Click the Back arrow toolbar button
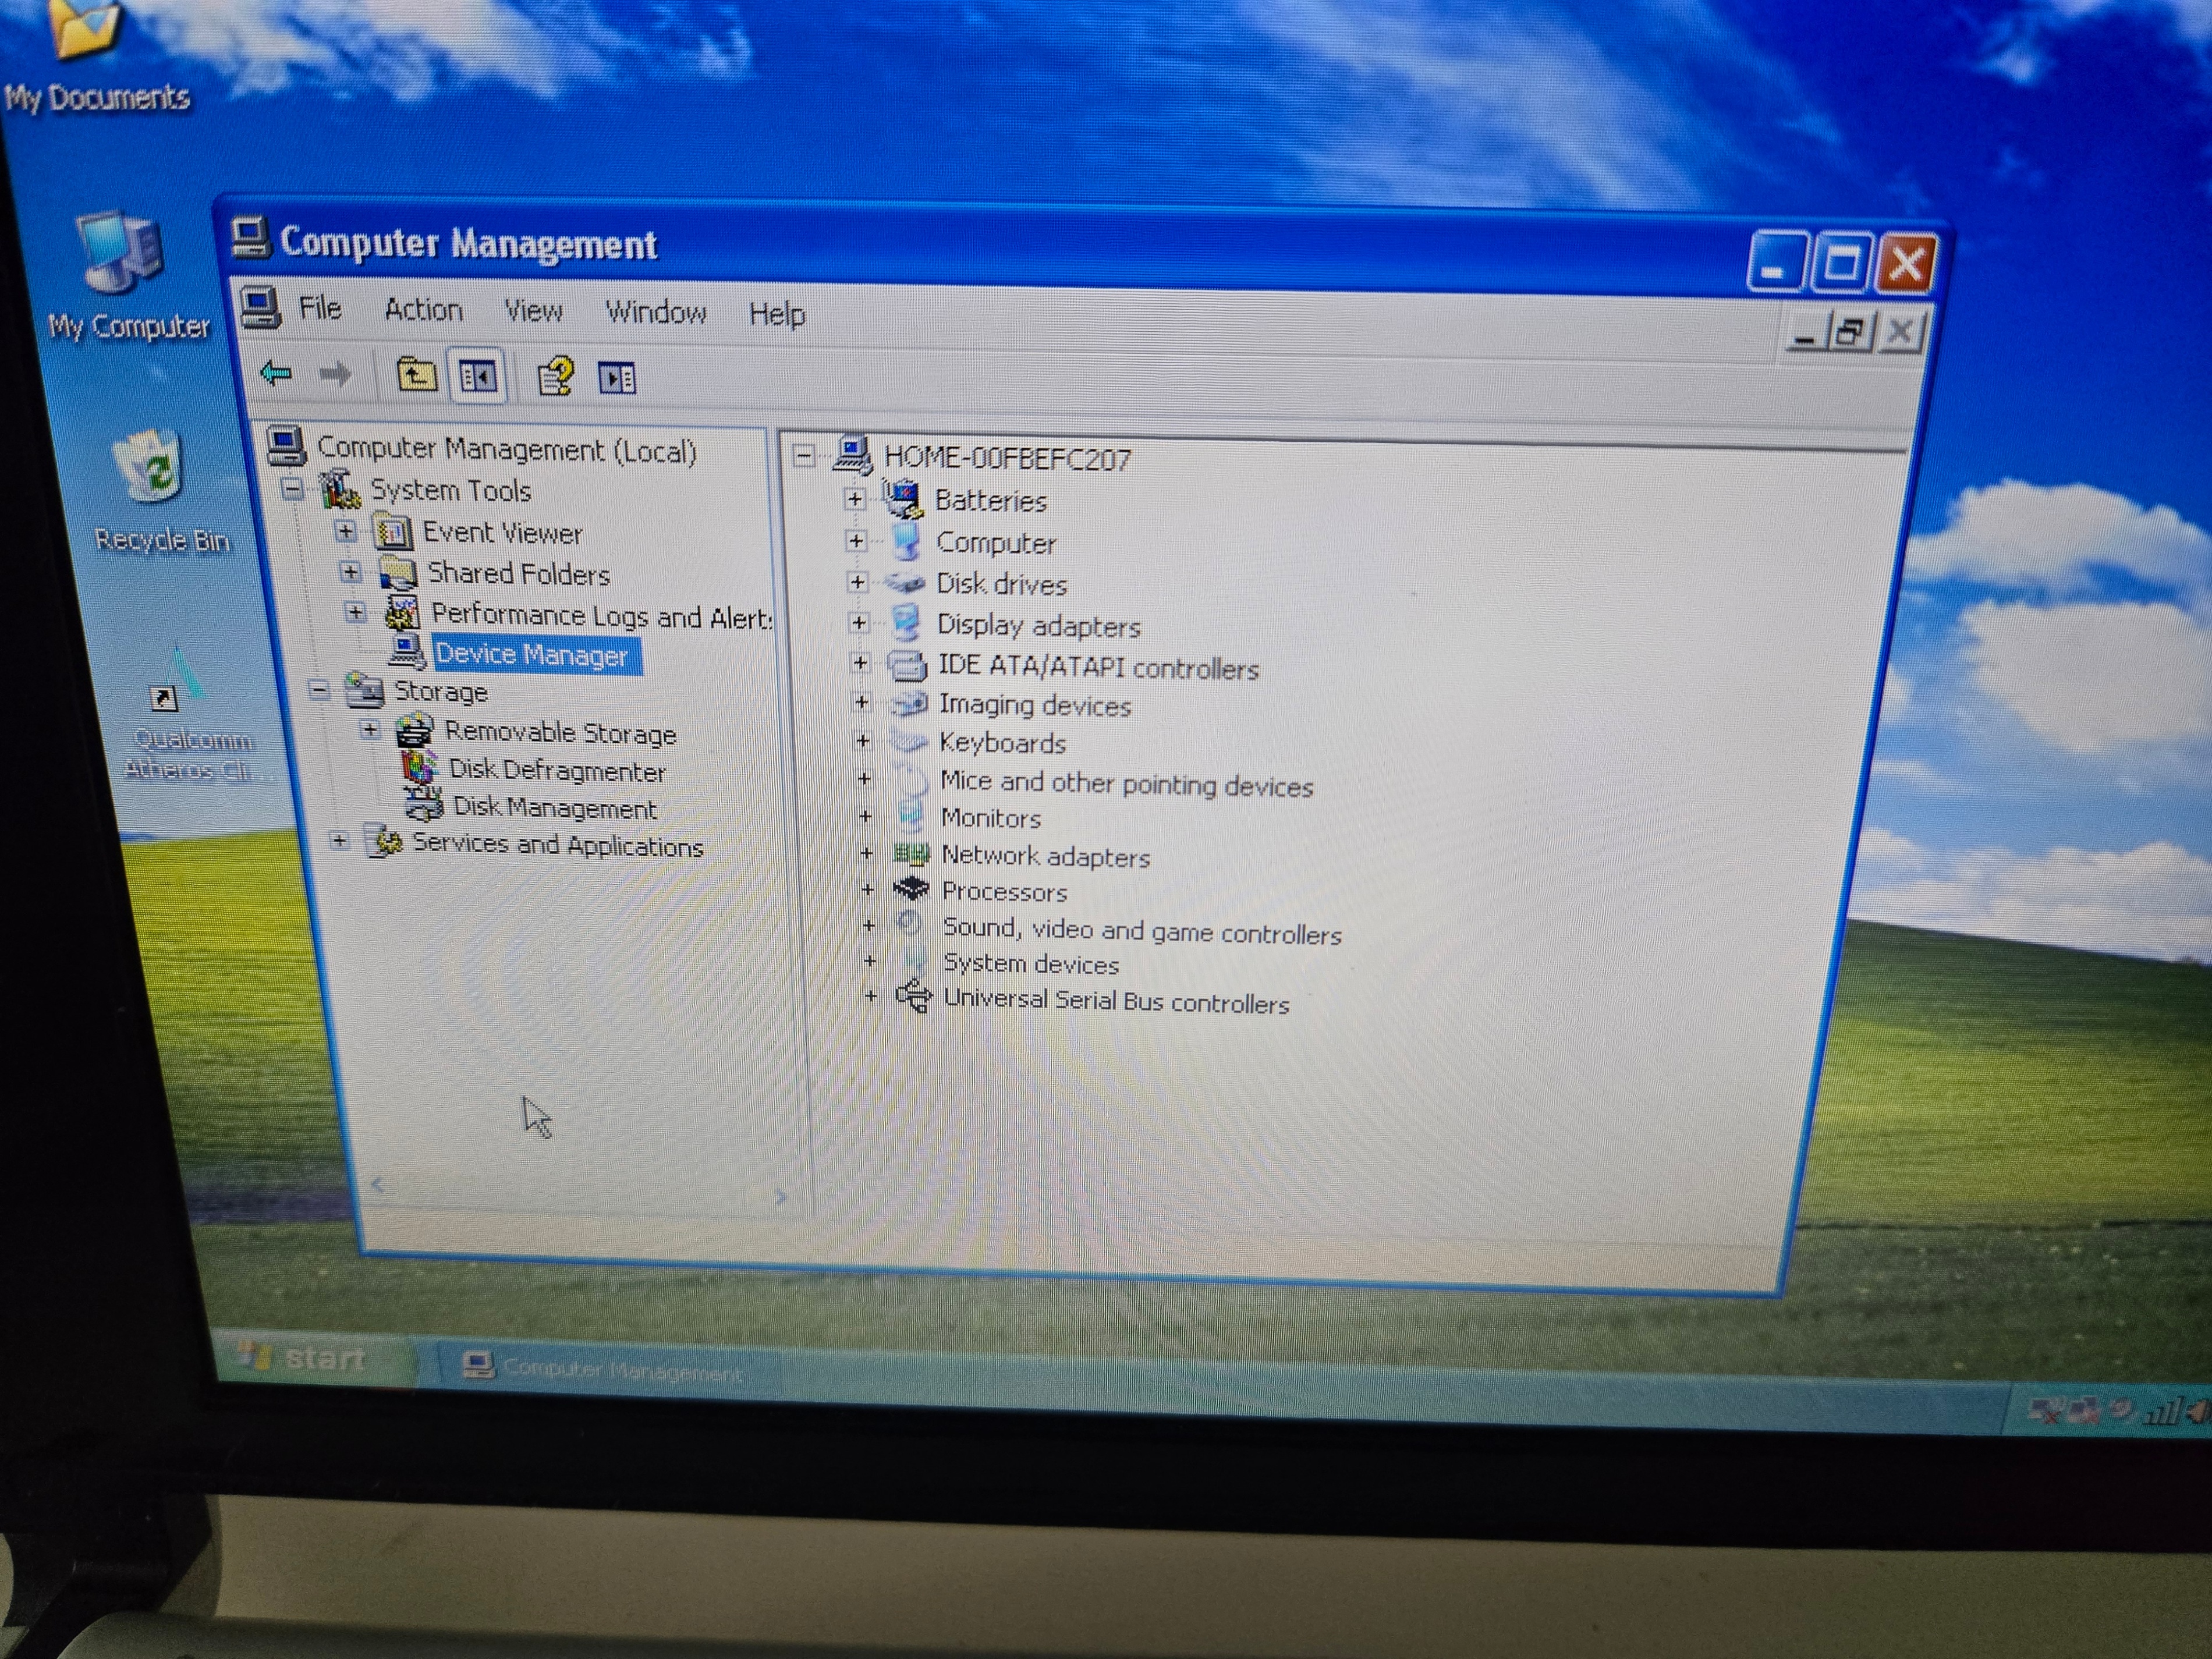Screen dimensions: 2212x1659 pyautogui.click(x=276, y=373)
